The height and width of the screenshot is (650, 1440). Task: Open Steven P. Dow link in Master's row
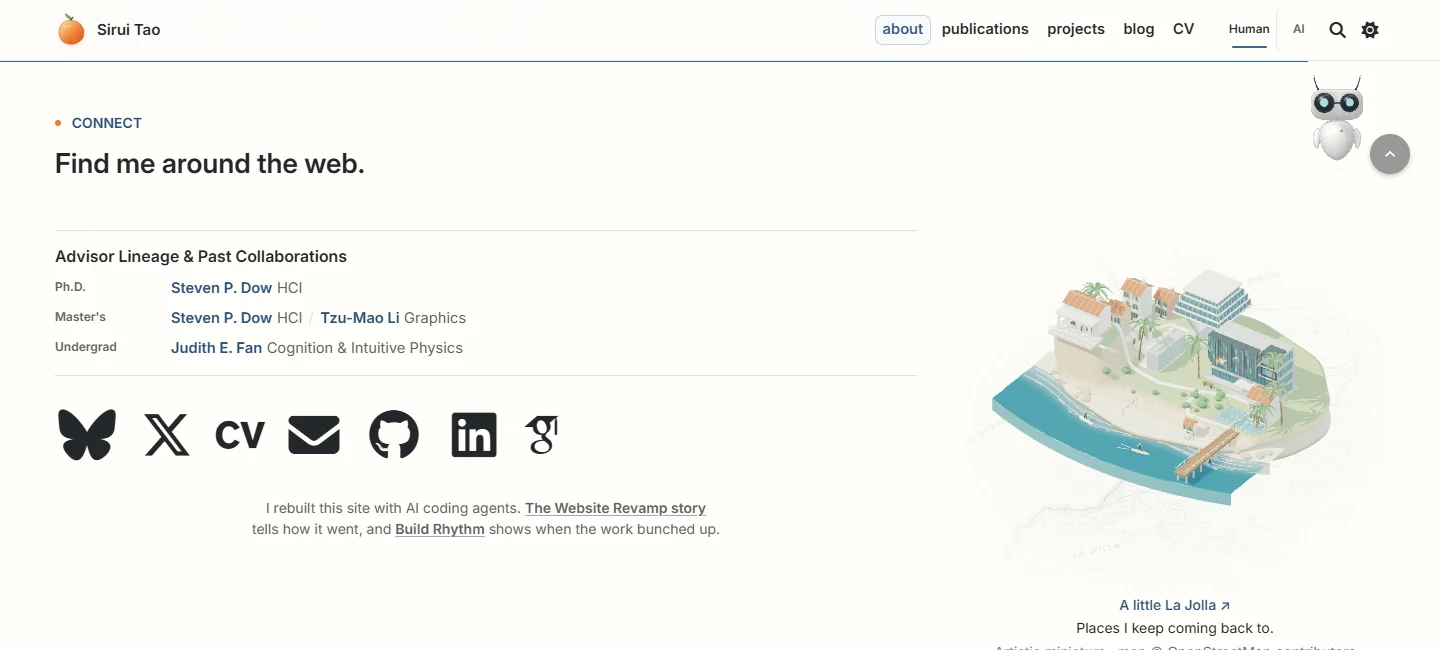[x=221, y=318]
